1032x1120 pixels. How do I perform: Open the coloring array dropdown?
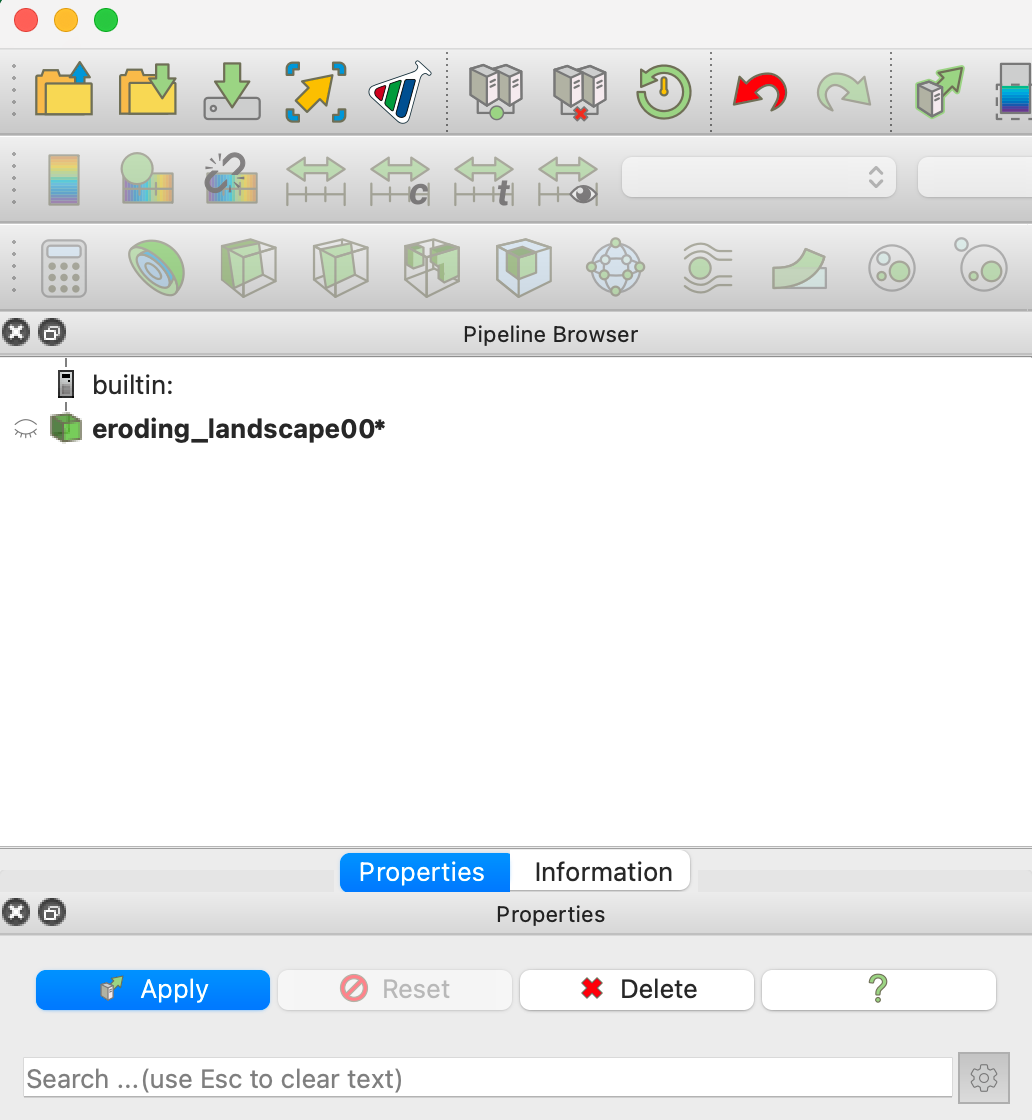point(758,177)
